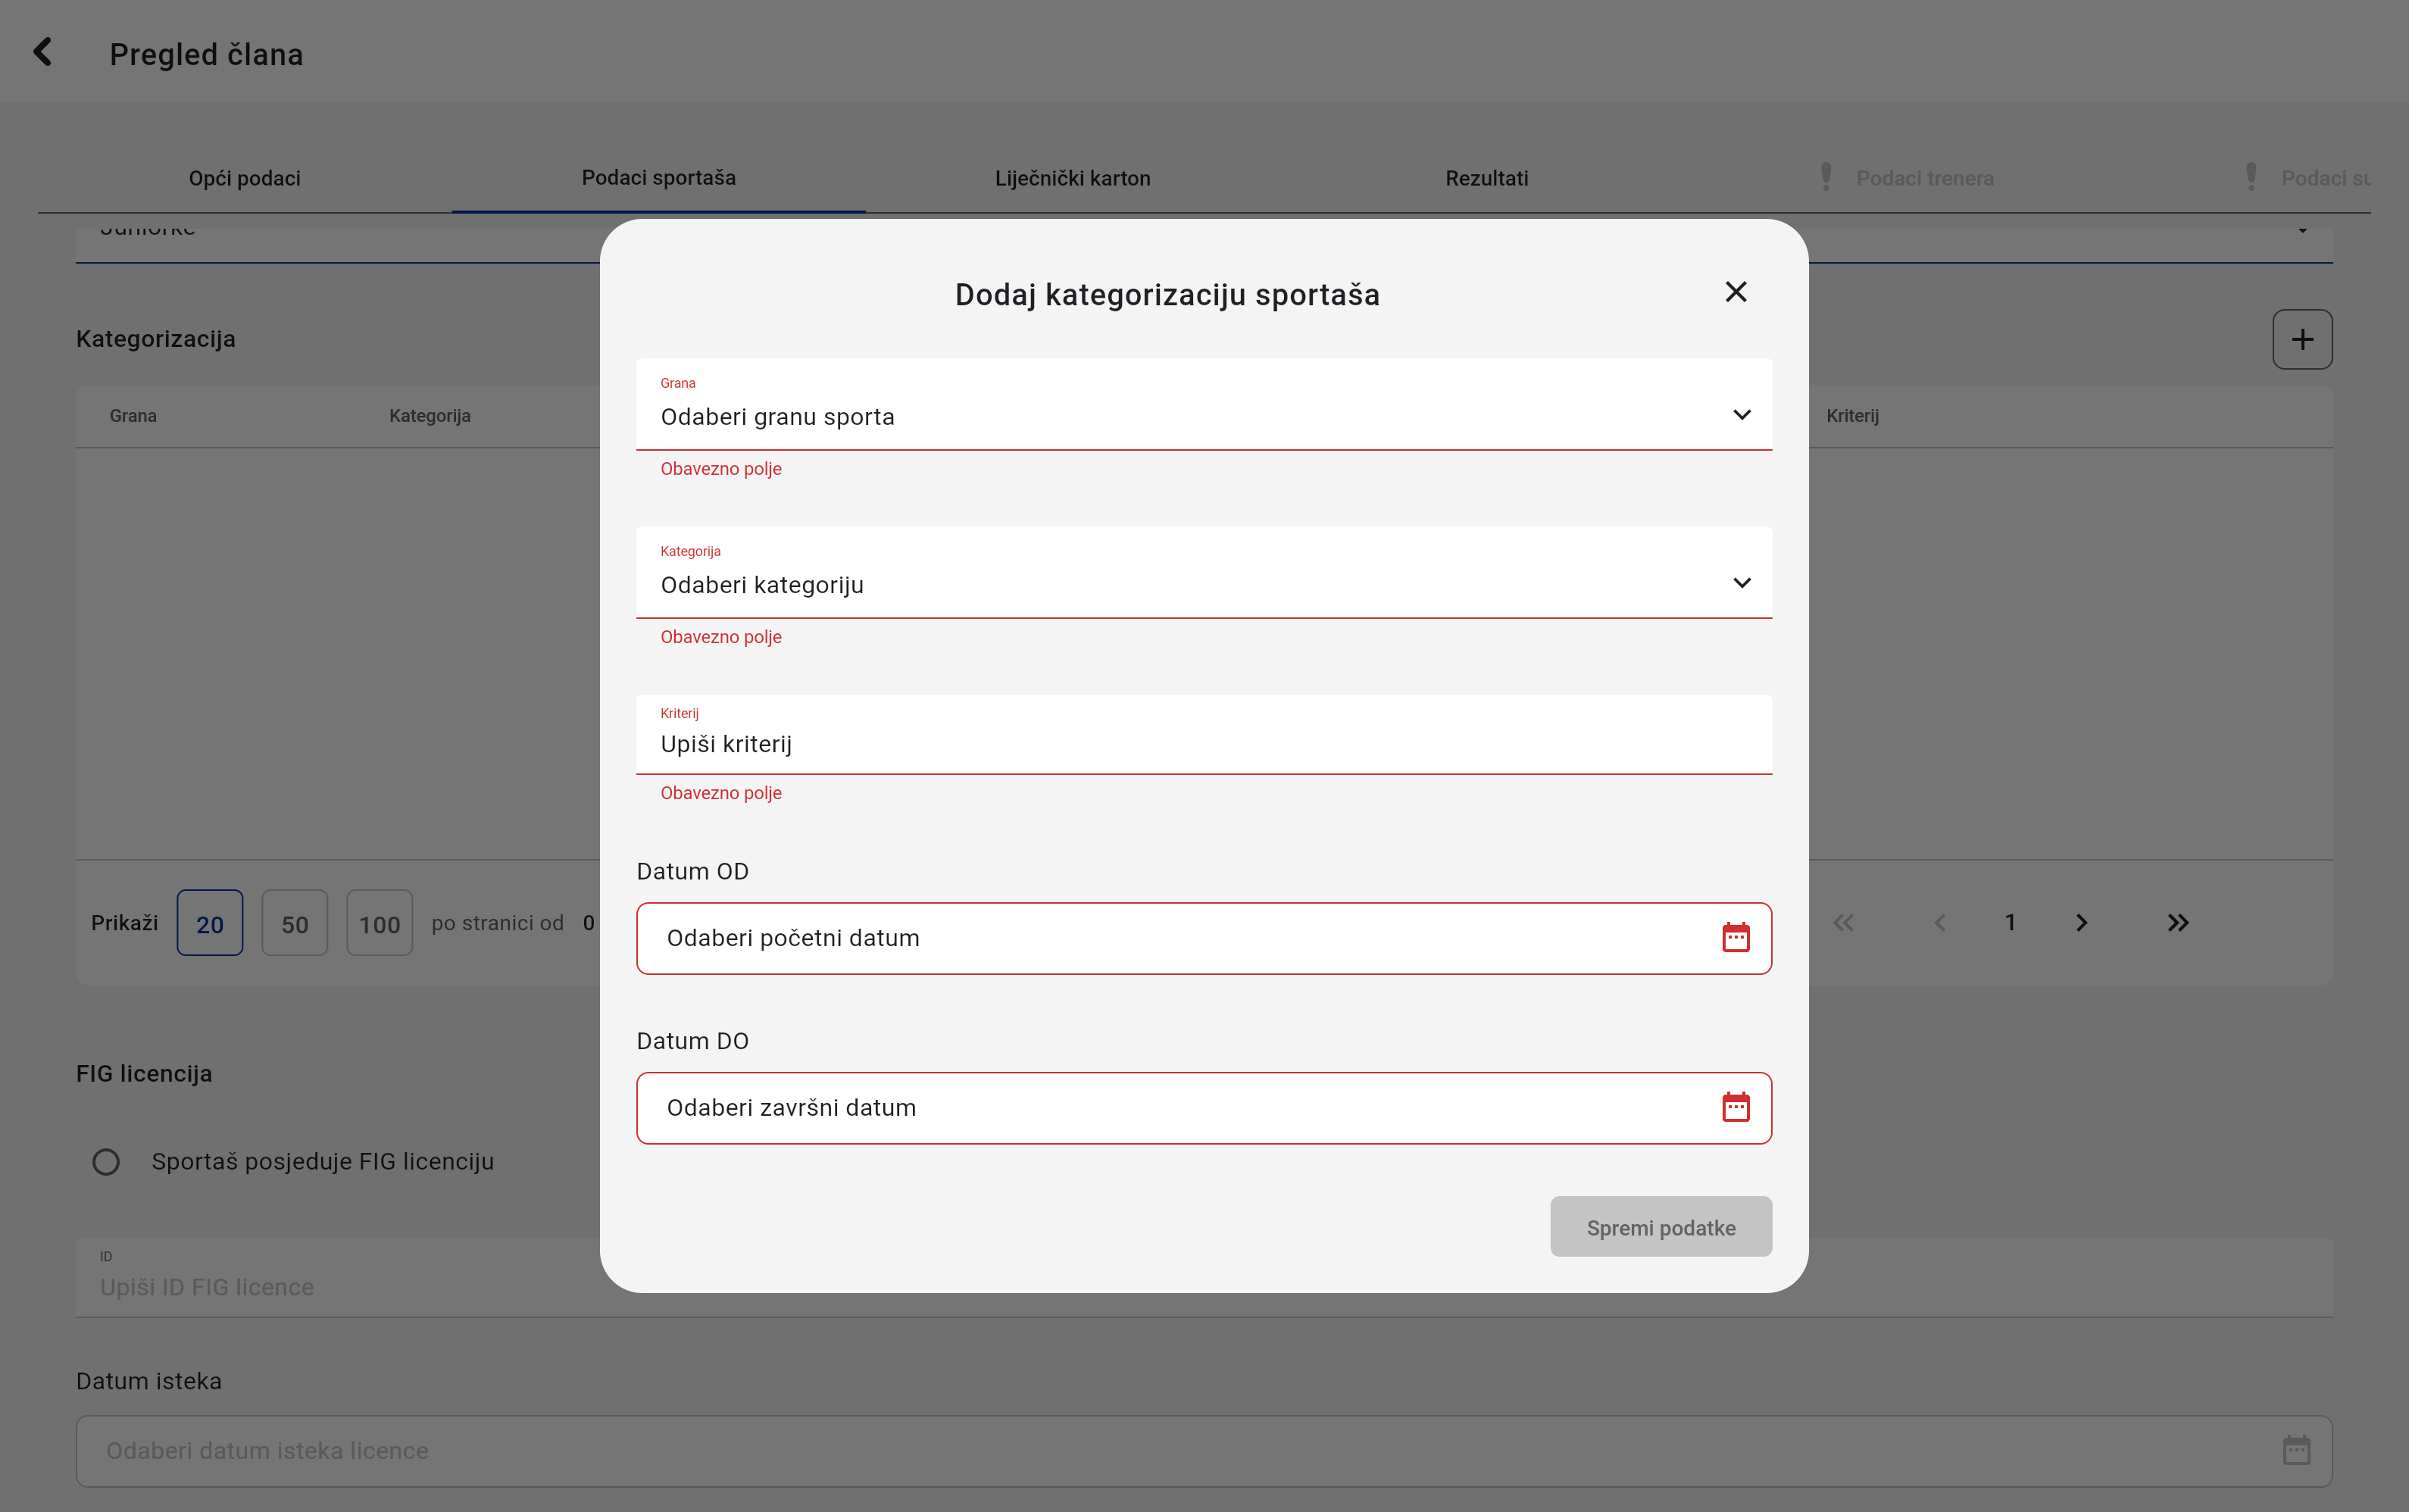Switch to the Liječnički karton tab
The image size is (2409, 1512).
[x=1072, y=178]
